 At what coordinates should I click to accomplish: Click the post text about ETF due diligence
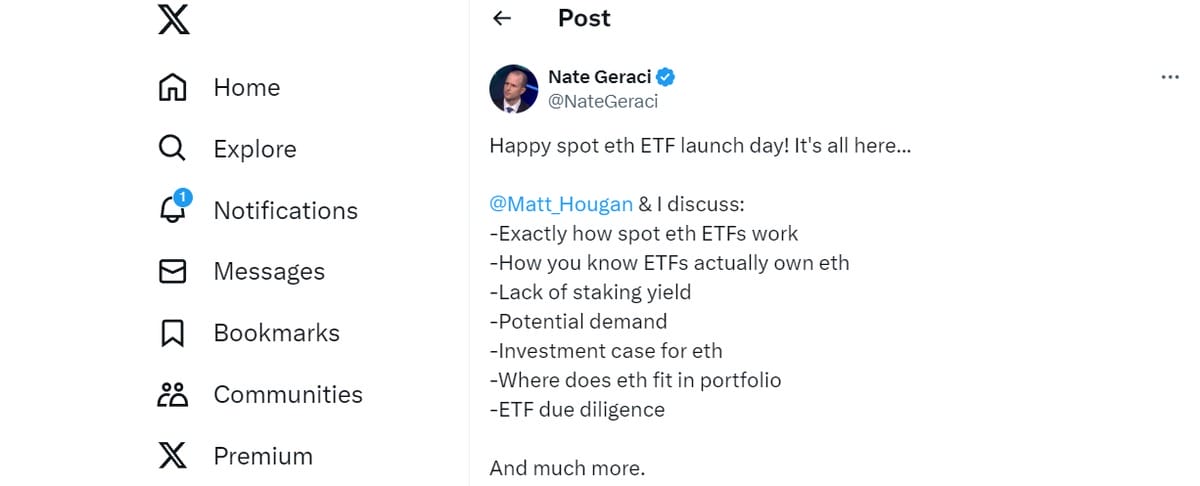pyautogui.click(x=577, y=409)
